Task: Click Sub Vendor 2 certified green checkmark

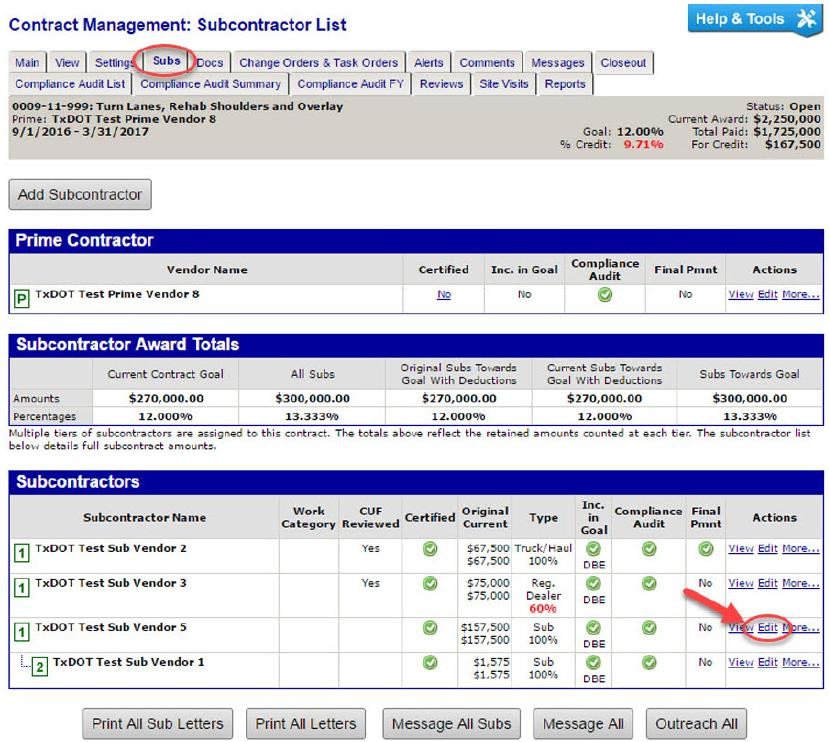Action: coord(430,549)
